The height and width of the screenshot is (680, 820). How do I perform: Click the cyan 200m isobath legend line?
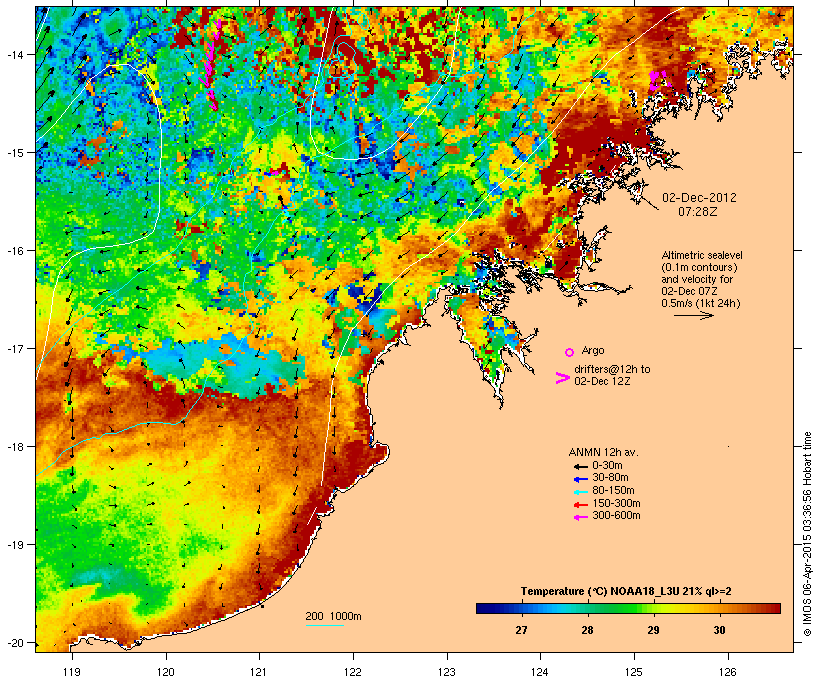point(325,625)
